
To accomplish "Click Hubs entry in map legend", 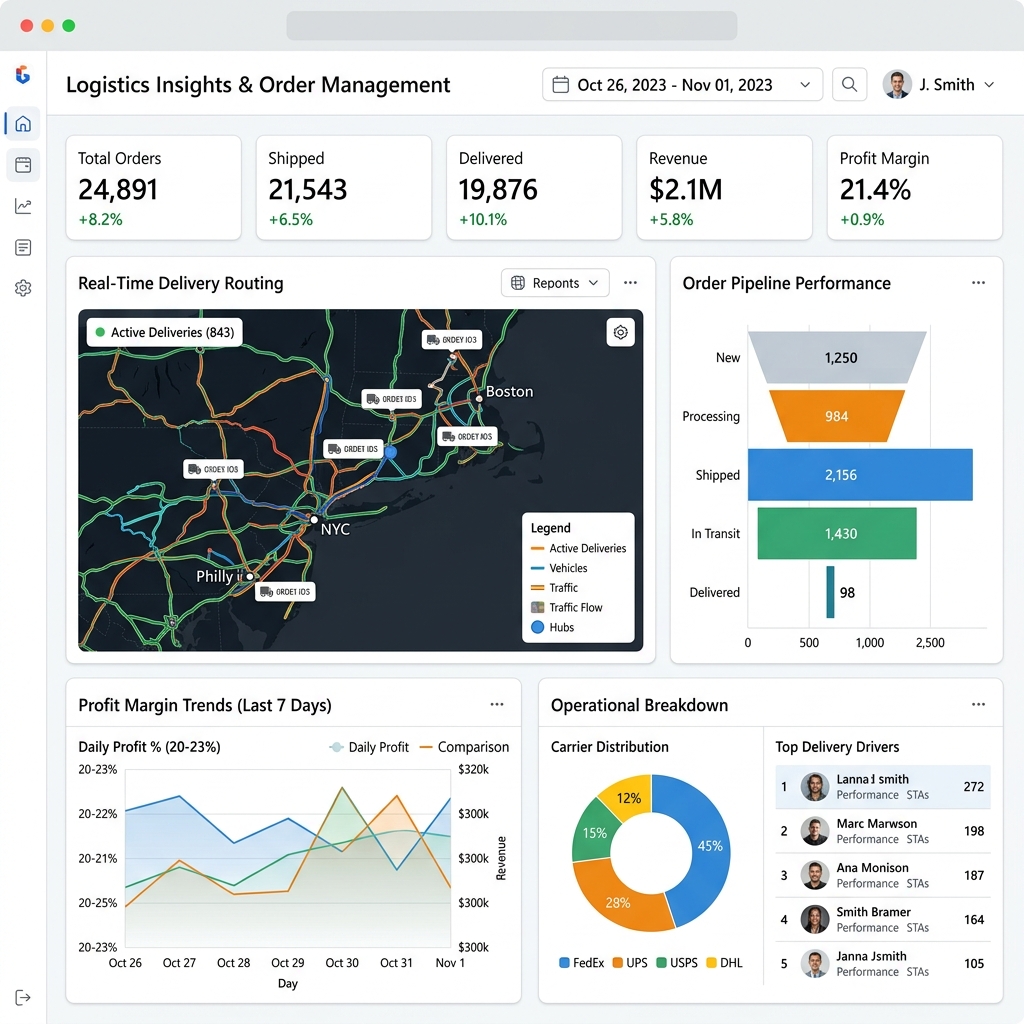I will [x=552, y=627].
